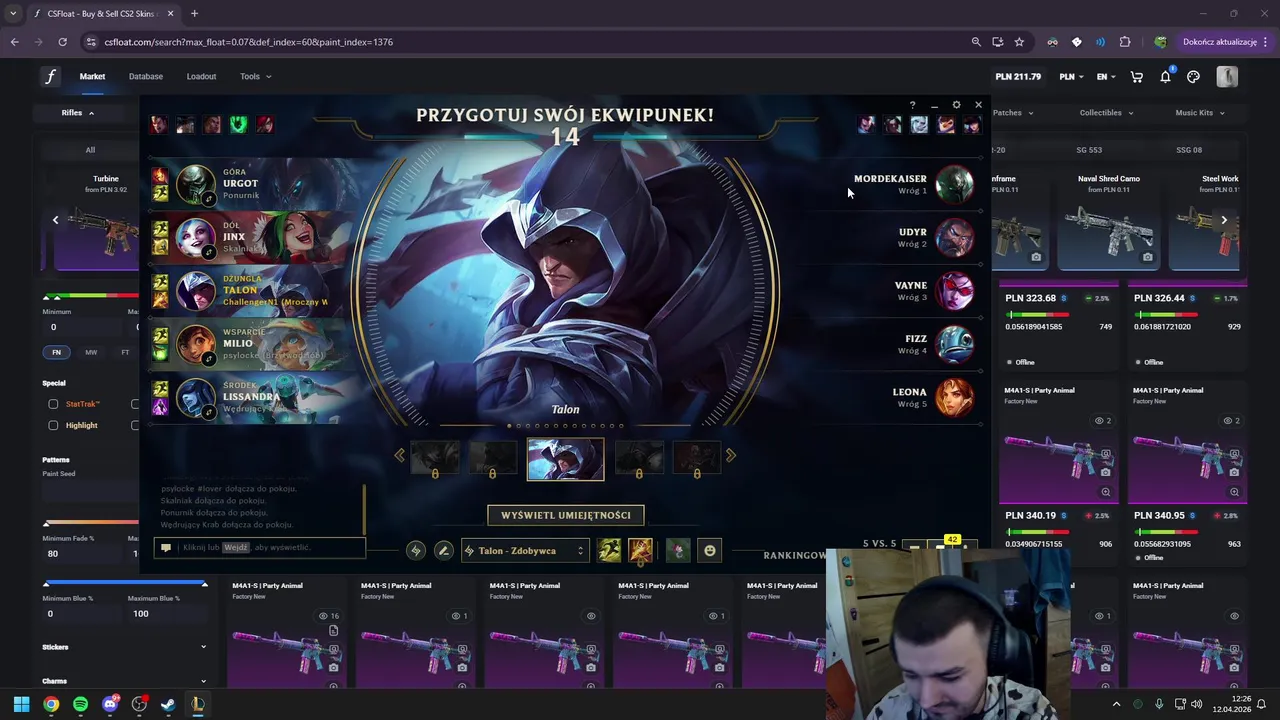The width and height of the screenshot is (1280, 720).
Task: Open the PLN currency dropdown
Action: (x=1071, y=77)
